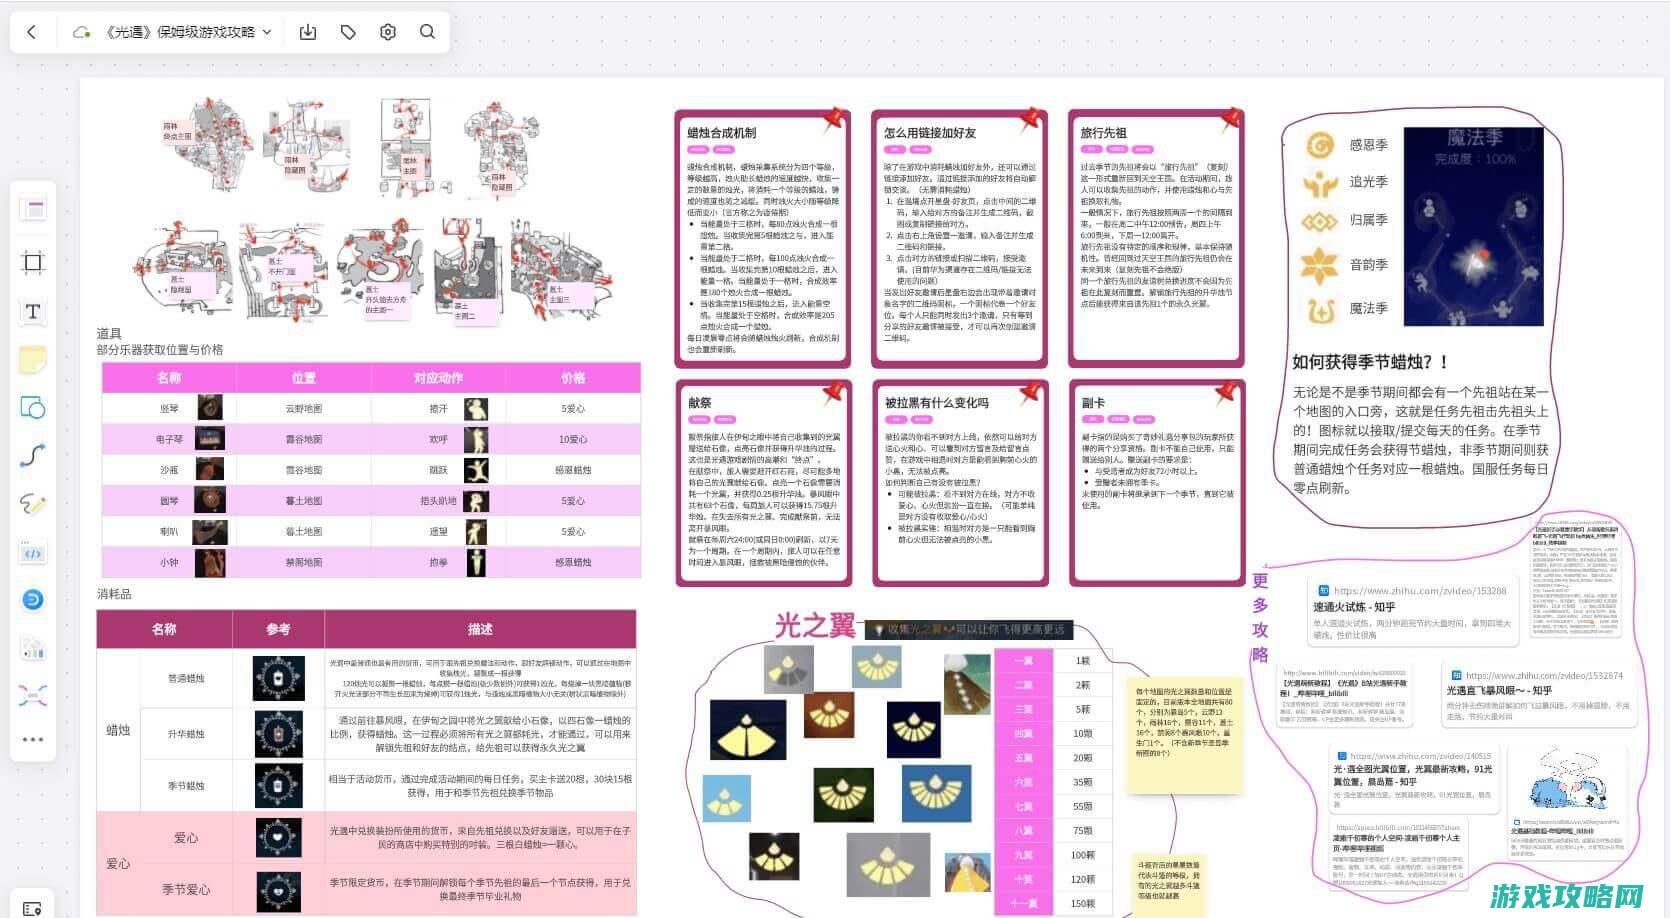The width and height of the screenshot is (1670, 918).
Task: Select the 献祭 card title
Action: coord(699,403)
